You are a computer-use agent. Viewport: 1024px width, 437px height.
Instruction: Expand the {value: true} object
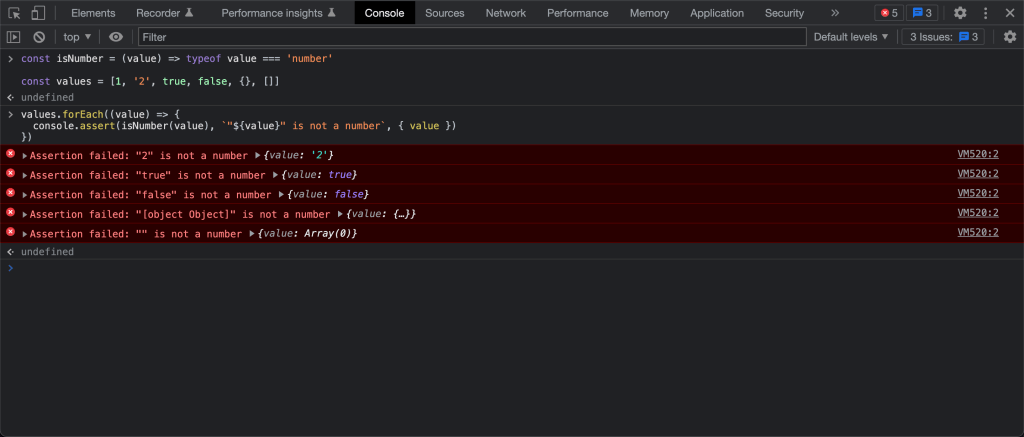click(x=275, y=175)
